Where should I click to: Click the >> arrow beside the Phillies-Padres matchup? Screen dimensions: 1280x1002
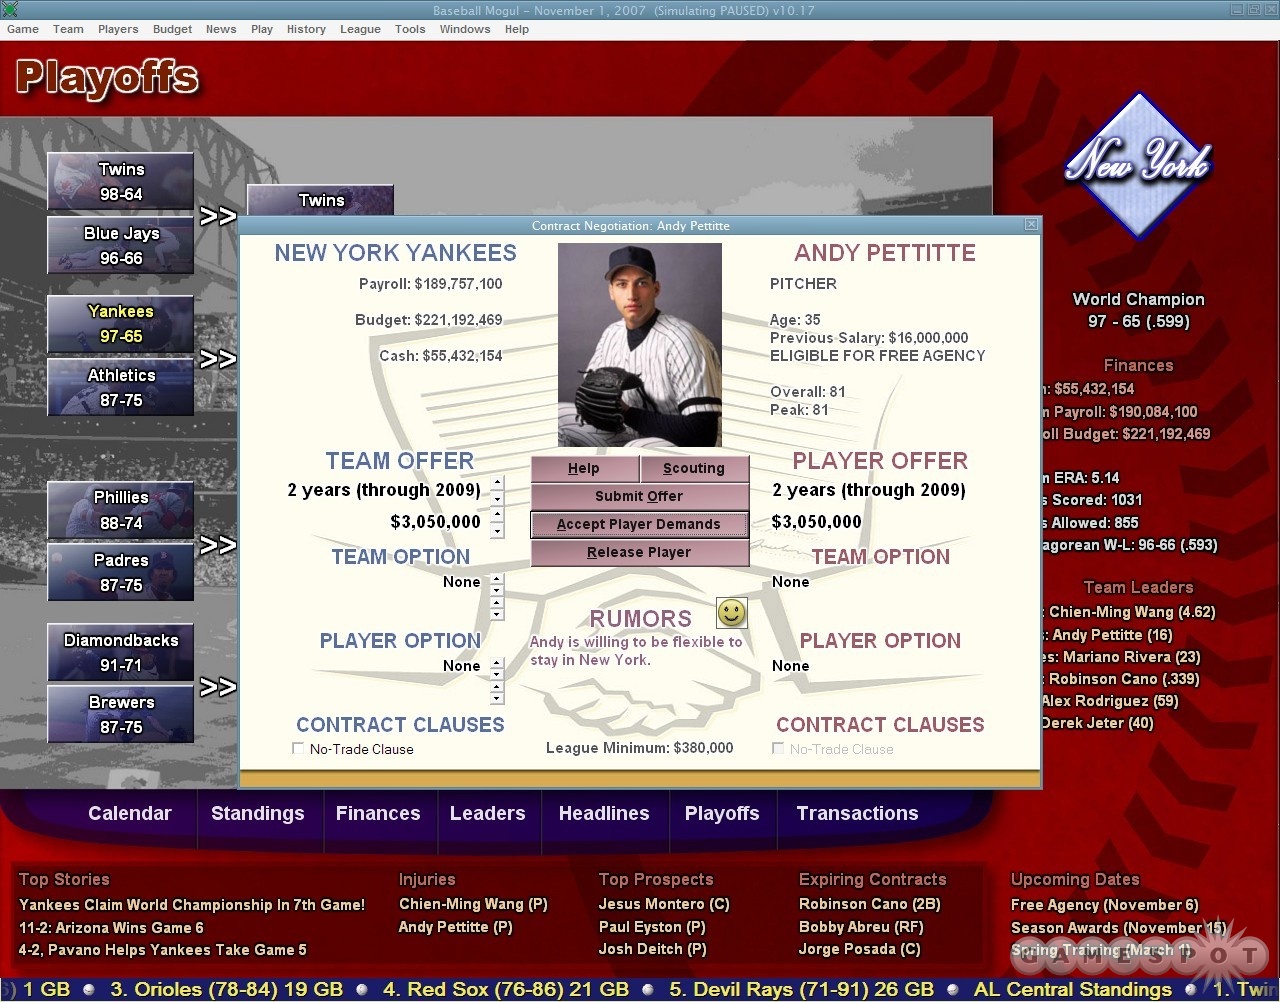point(218,545)
